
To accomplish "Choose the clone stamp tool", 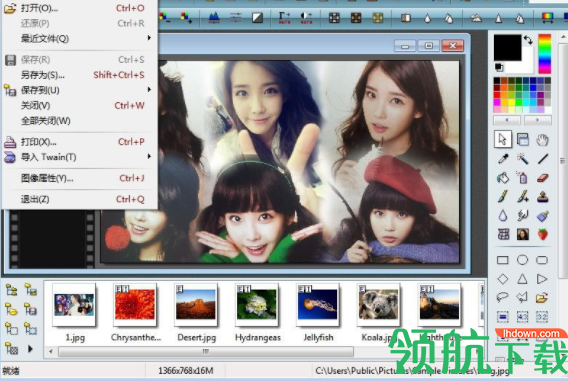I will pyautogui.click(x=542, y=197).
